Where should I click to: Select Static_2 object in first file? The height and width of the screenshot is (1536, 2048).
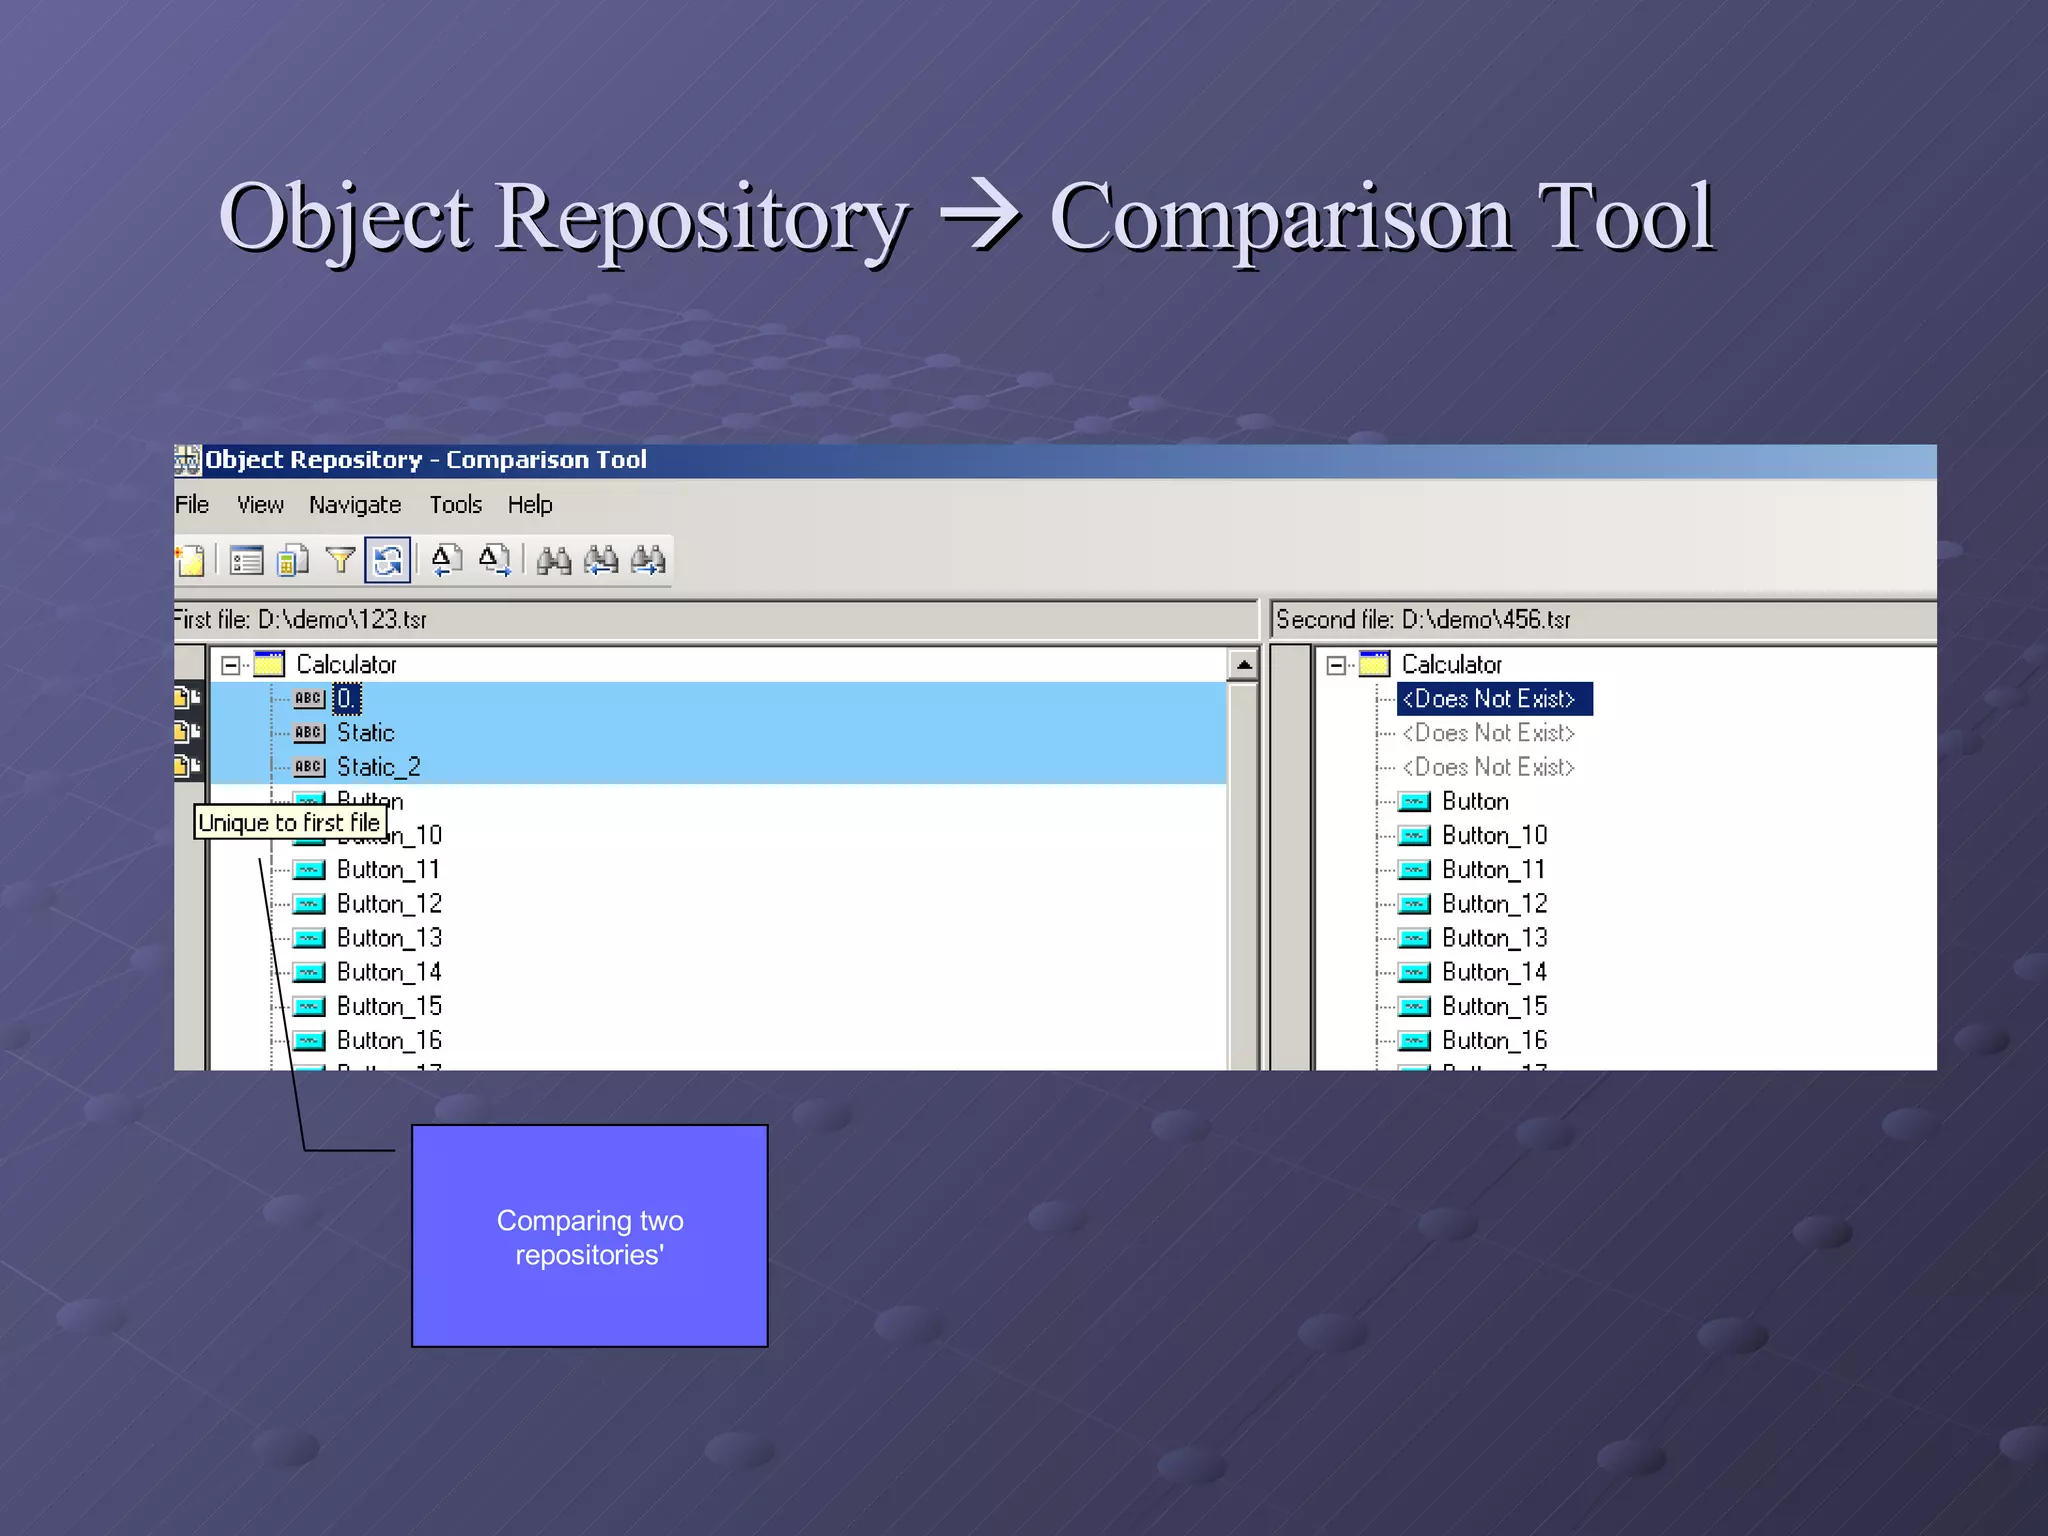pyautogui.click(x=379, y=767)
